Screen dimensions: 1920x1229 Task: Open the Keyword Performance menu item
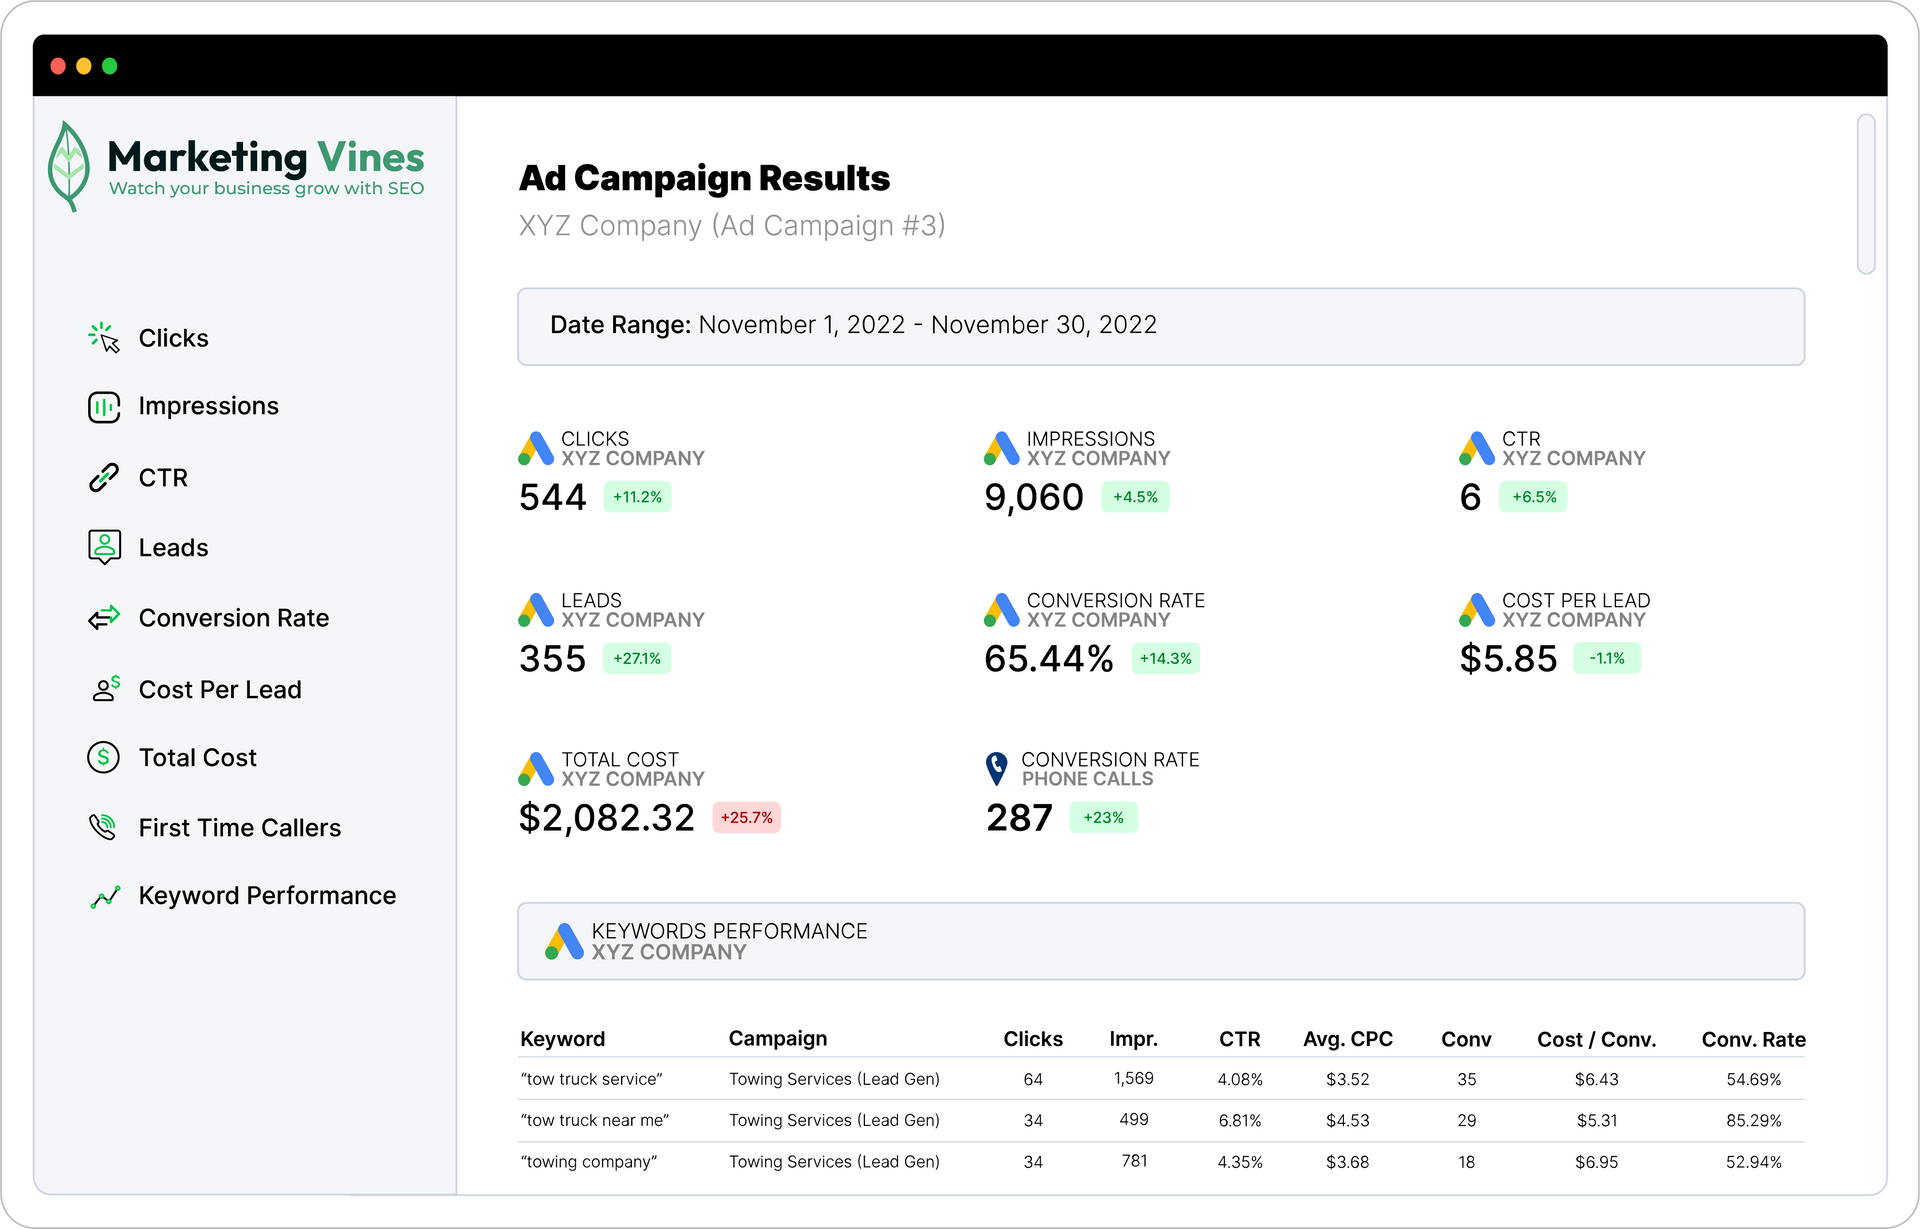(x=267, y=896)
